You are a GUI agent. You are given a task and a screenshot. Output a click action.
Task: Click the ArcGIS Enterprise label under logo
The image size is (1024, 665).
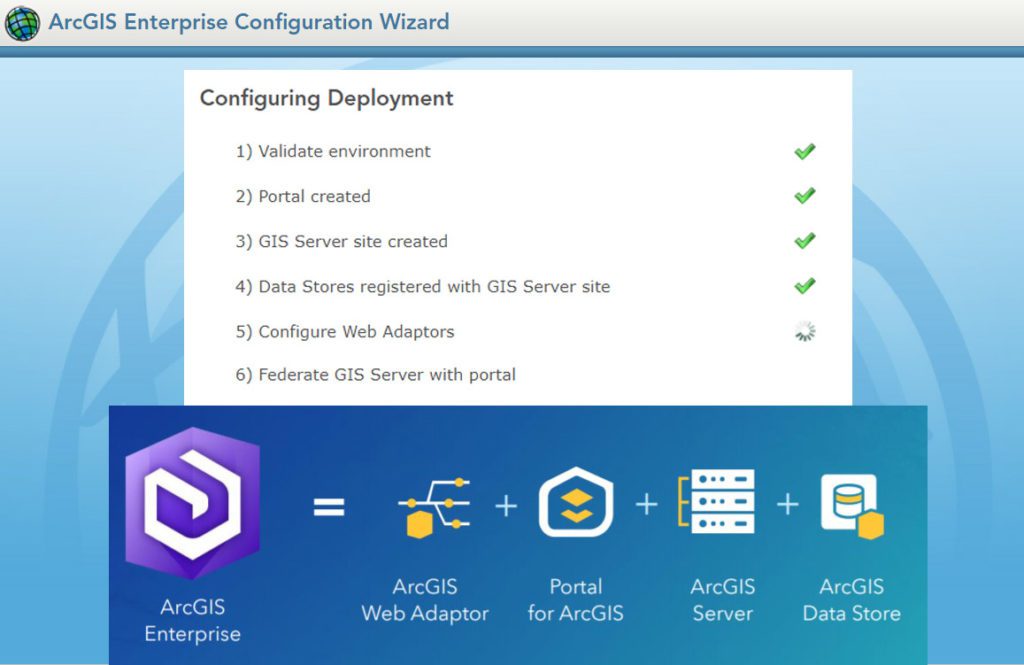pos(193,621)
